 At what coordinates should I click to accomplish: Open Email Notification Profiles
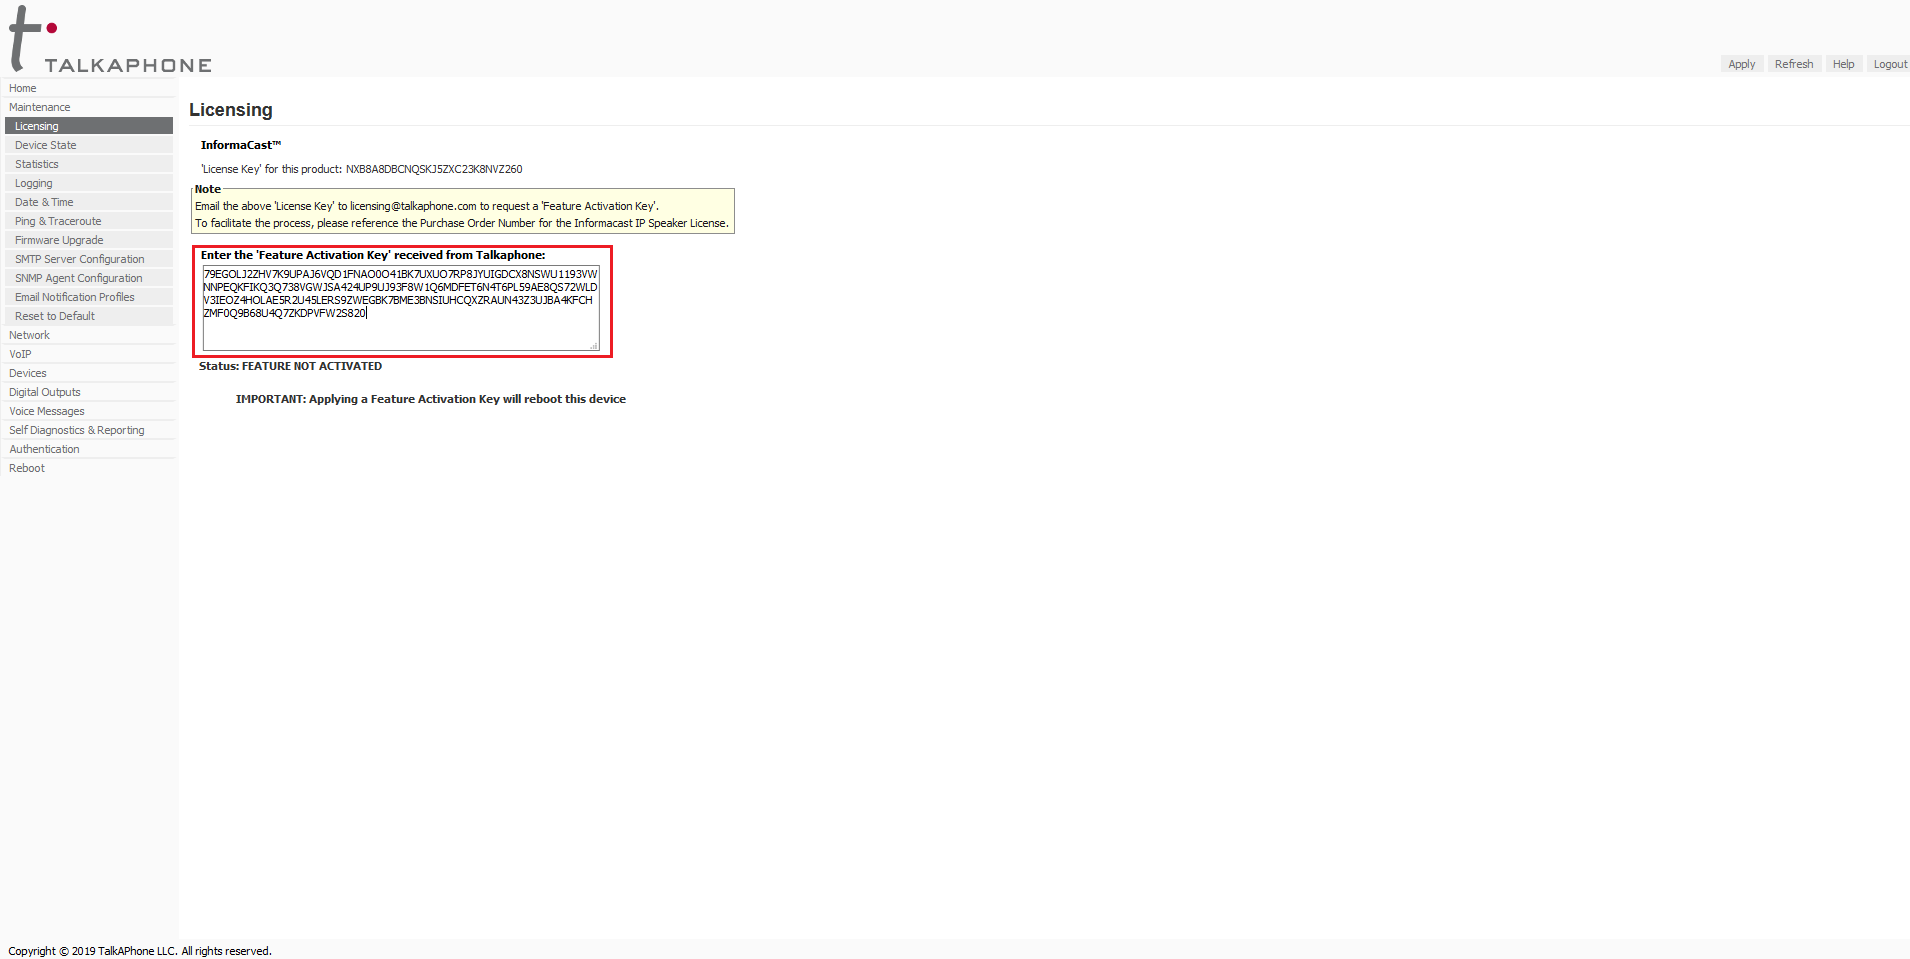89,297
